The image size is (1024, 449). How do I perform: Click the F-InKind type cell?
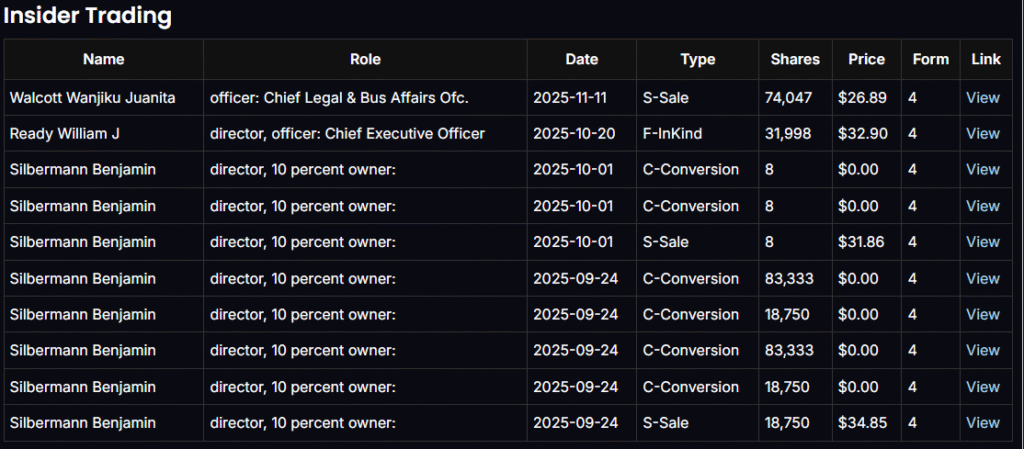point(676,134)
